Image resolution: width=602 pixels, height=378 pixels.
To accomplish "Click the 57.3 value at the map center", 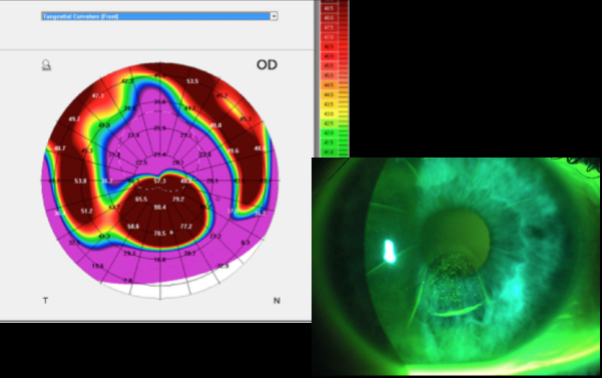I will (x=160, y=181).
